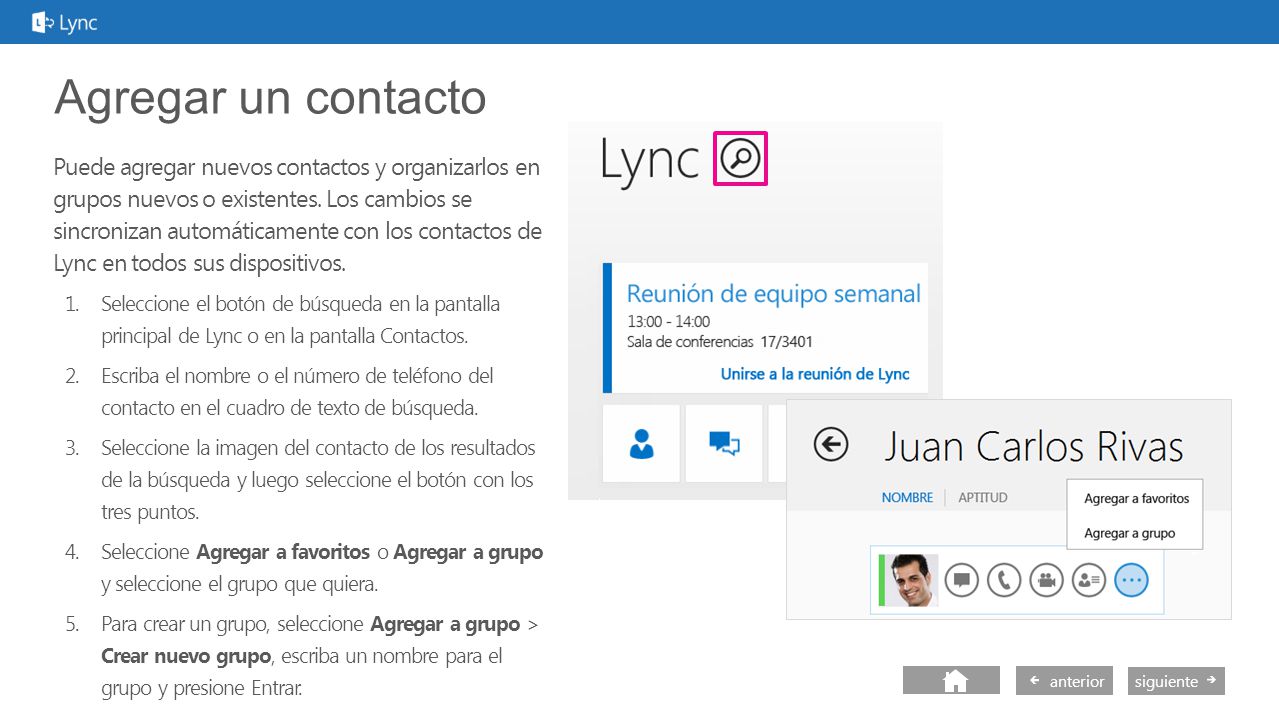The height and width of the screenshot is (720, 1279).
Task: Click the large Lync title in screenshot
Action: (x=650, y=160)
